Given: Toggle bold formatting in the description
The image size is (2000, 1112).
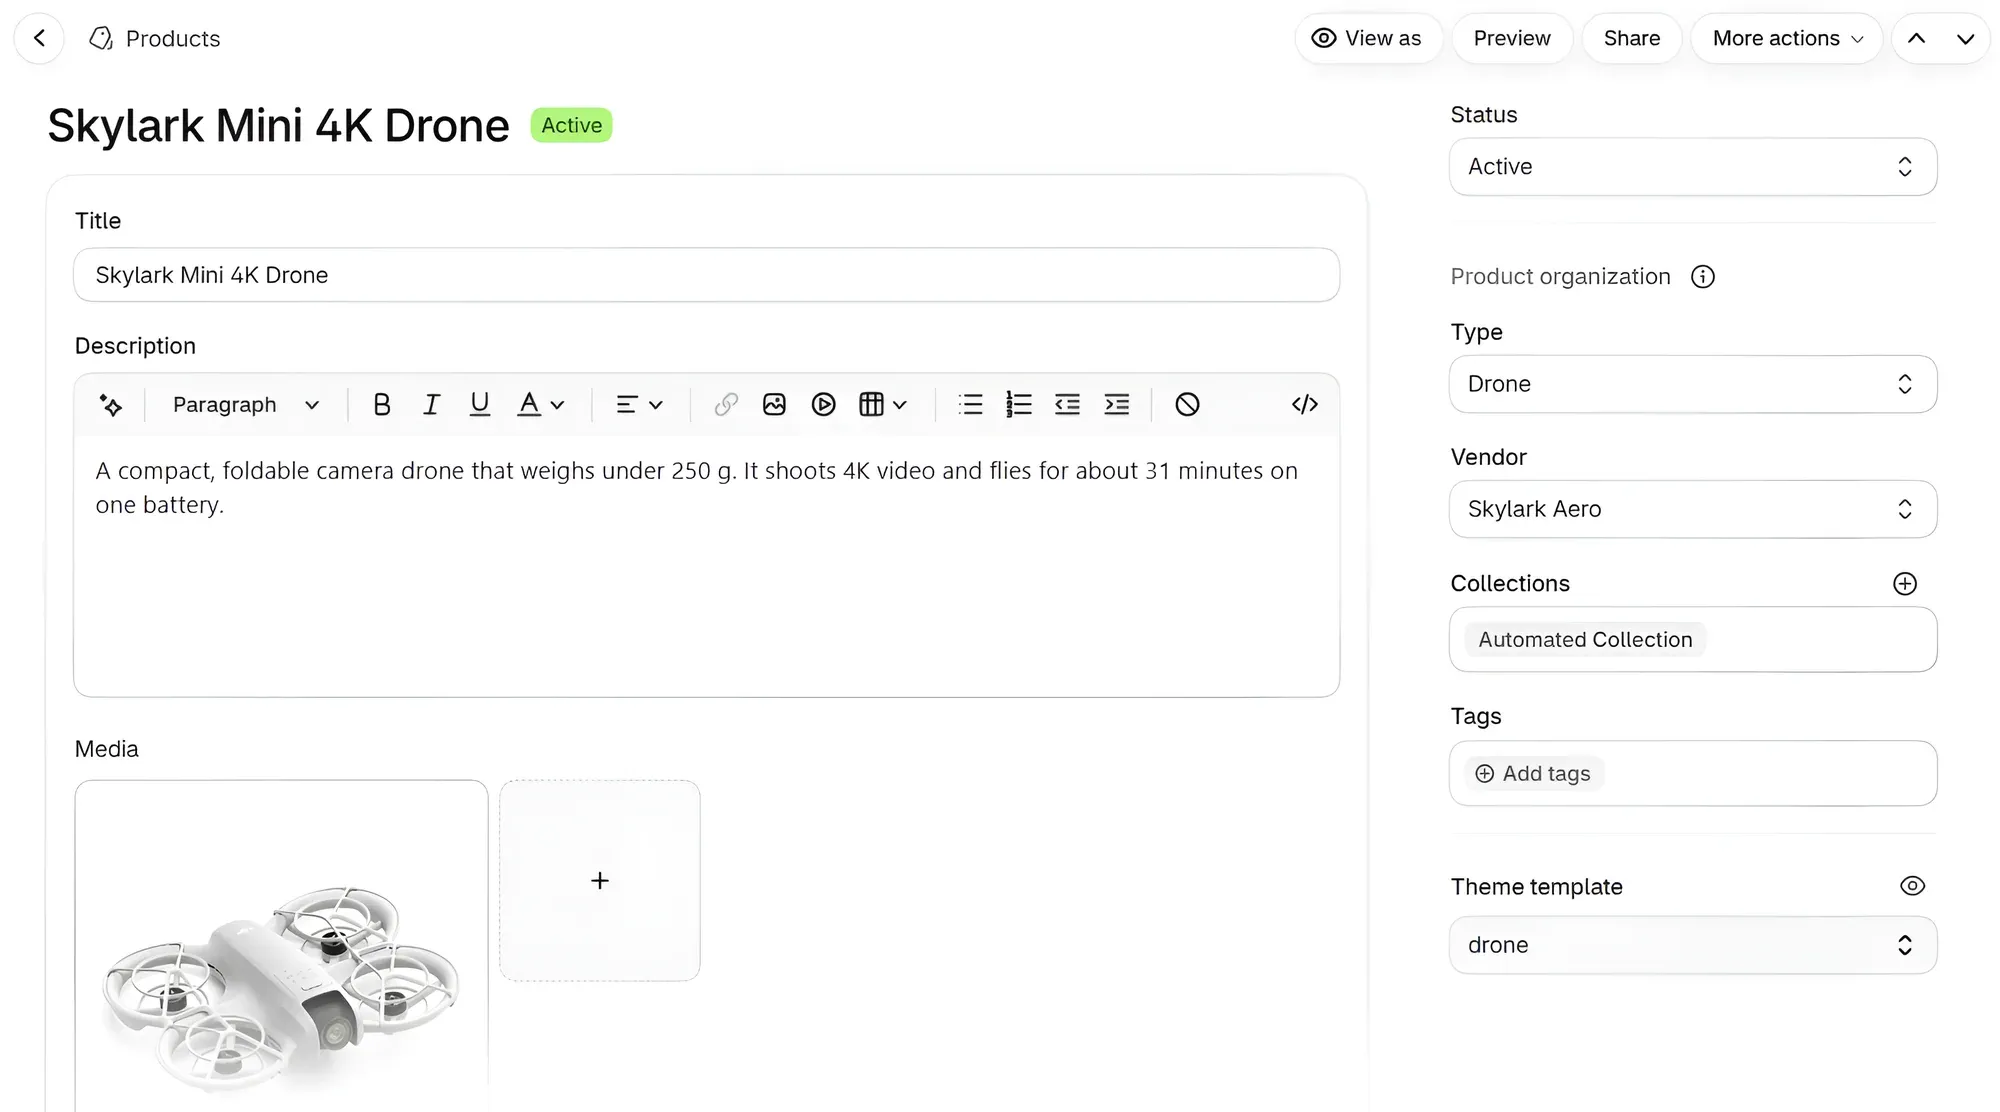Looking at the screenshot, I should (x=381, y=405).
